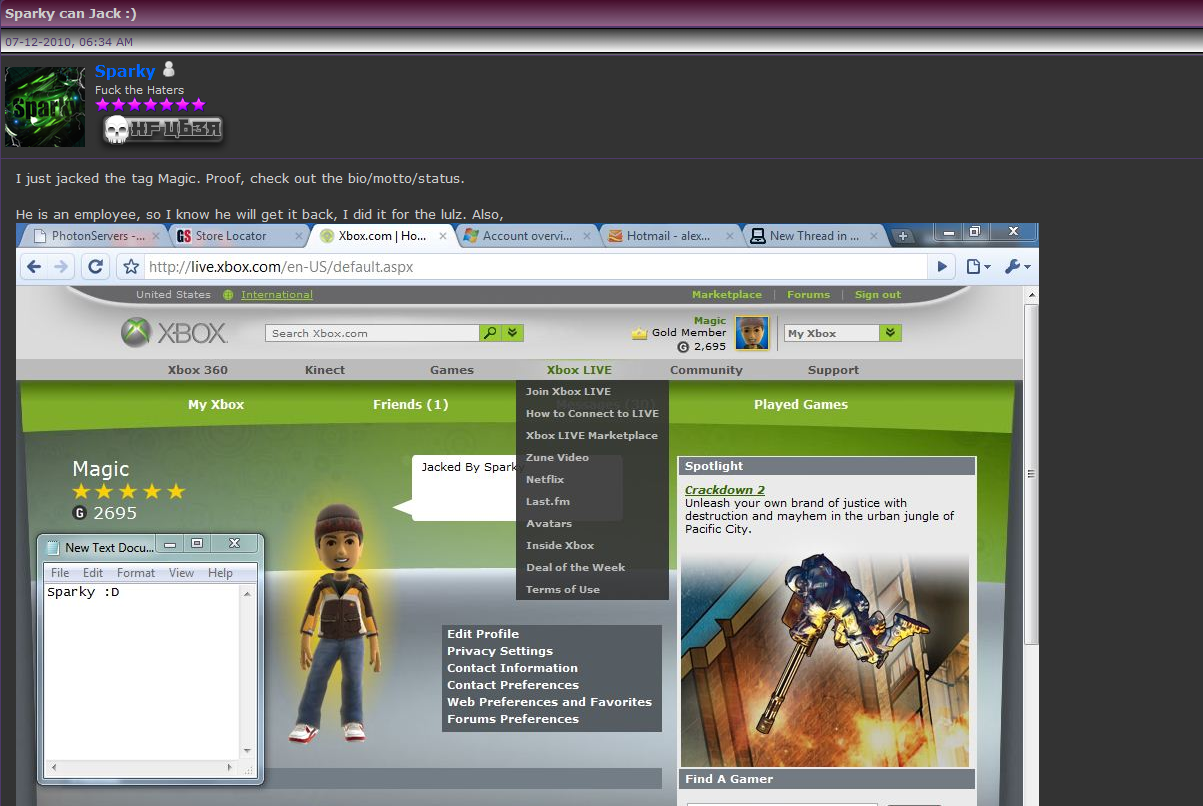Click the Forums top link
This screenshot has width=1203, height=806.
pos(808,295)
